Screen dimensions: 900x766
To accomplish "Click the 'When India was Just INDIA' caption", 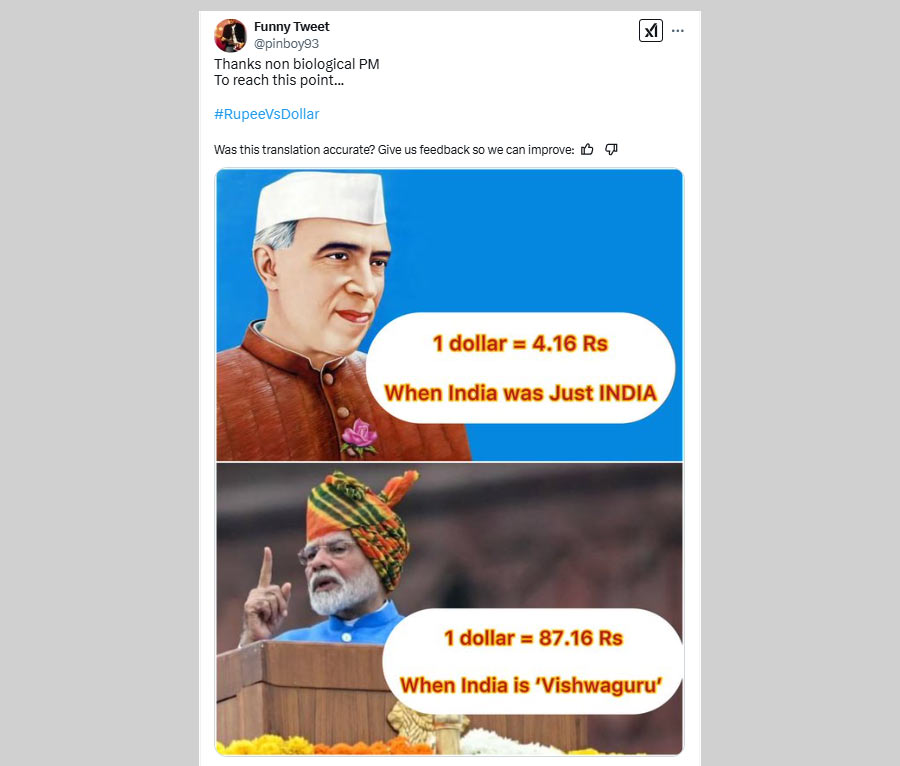I will pyautogui.click(x=520, y=393).
